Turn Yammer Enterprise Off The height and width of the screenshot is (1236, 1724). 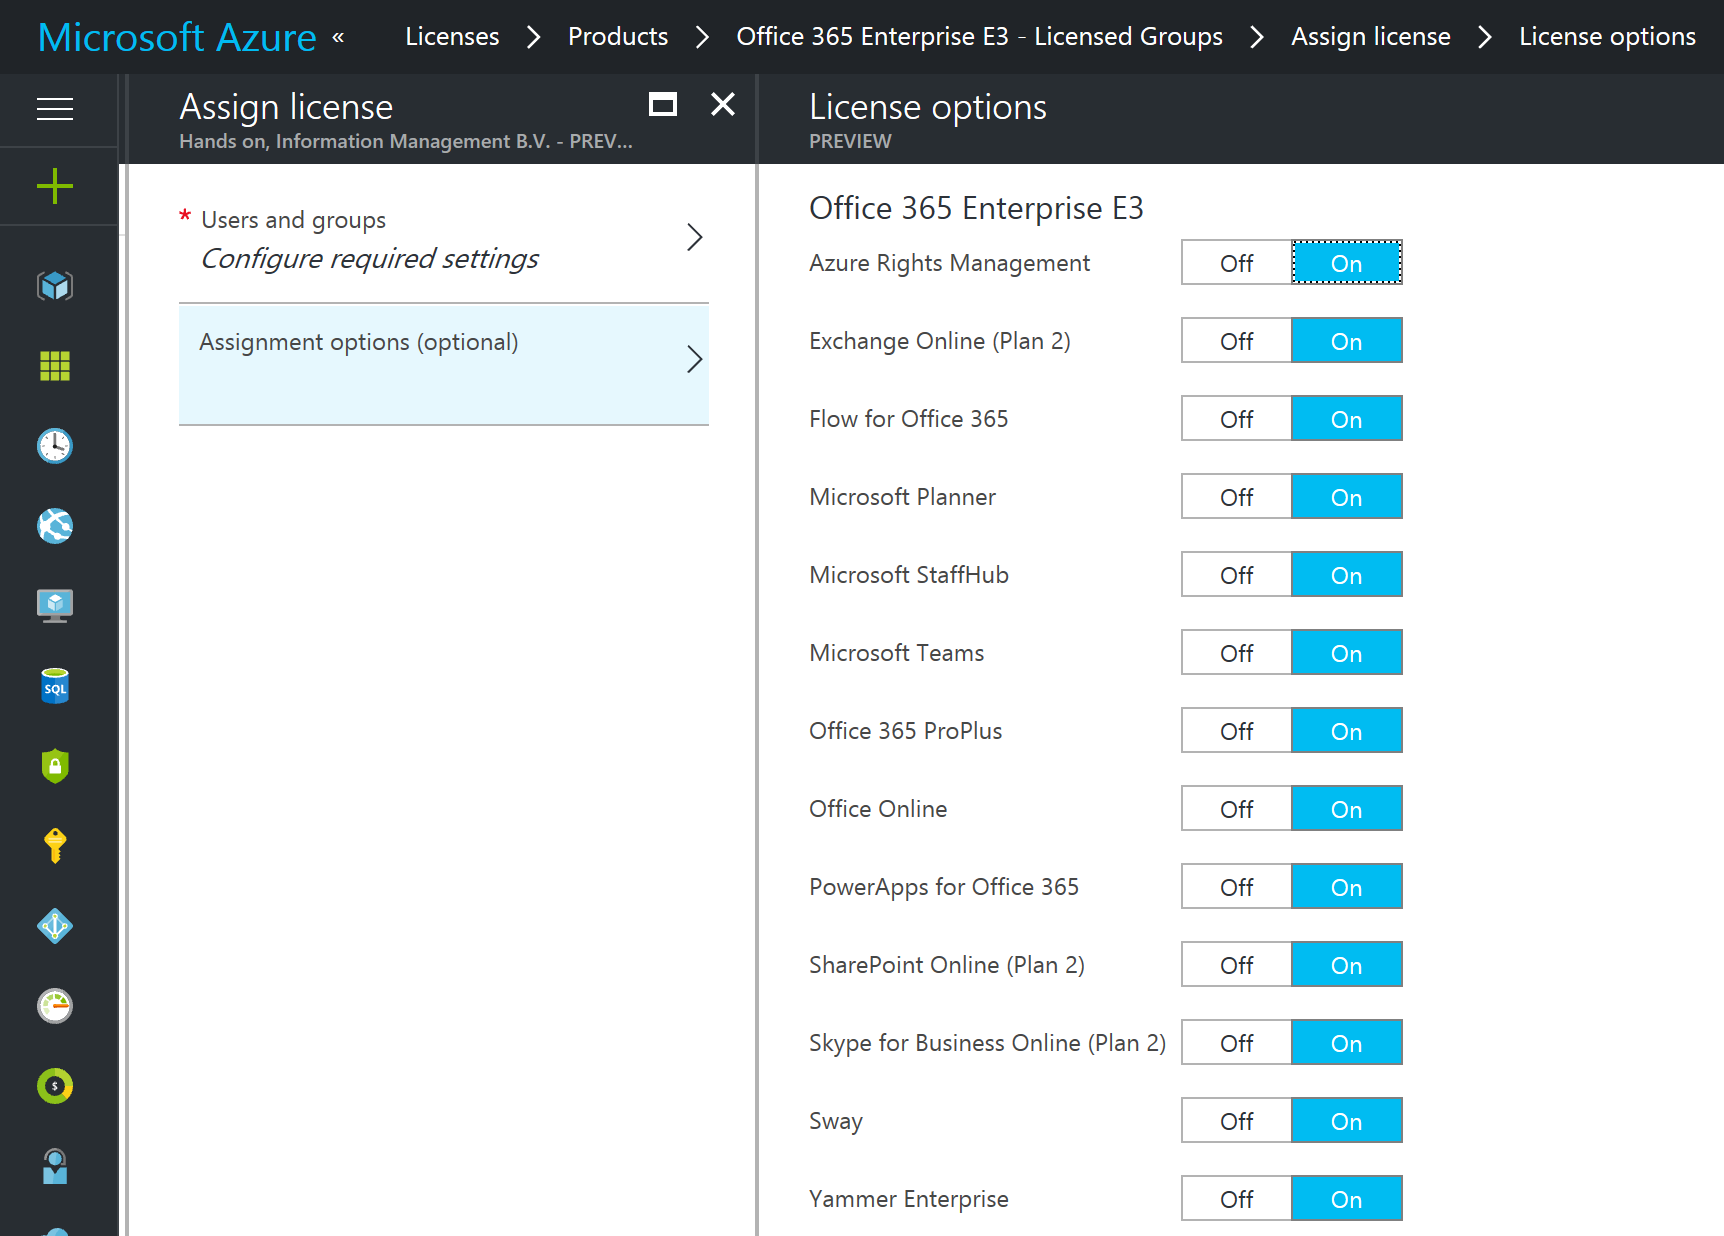pyautogui.click(x=1237, y=1199)
